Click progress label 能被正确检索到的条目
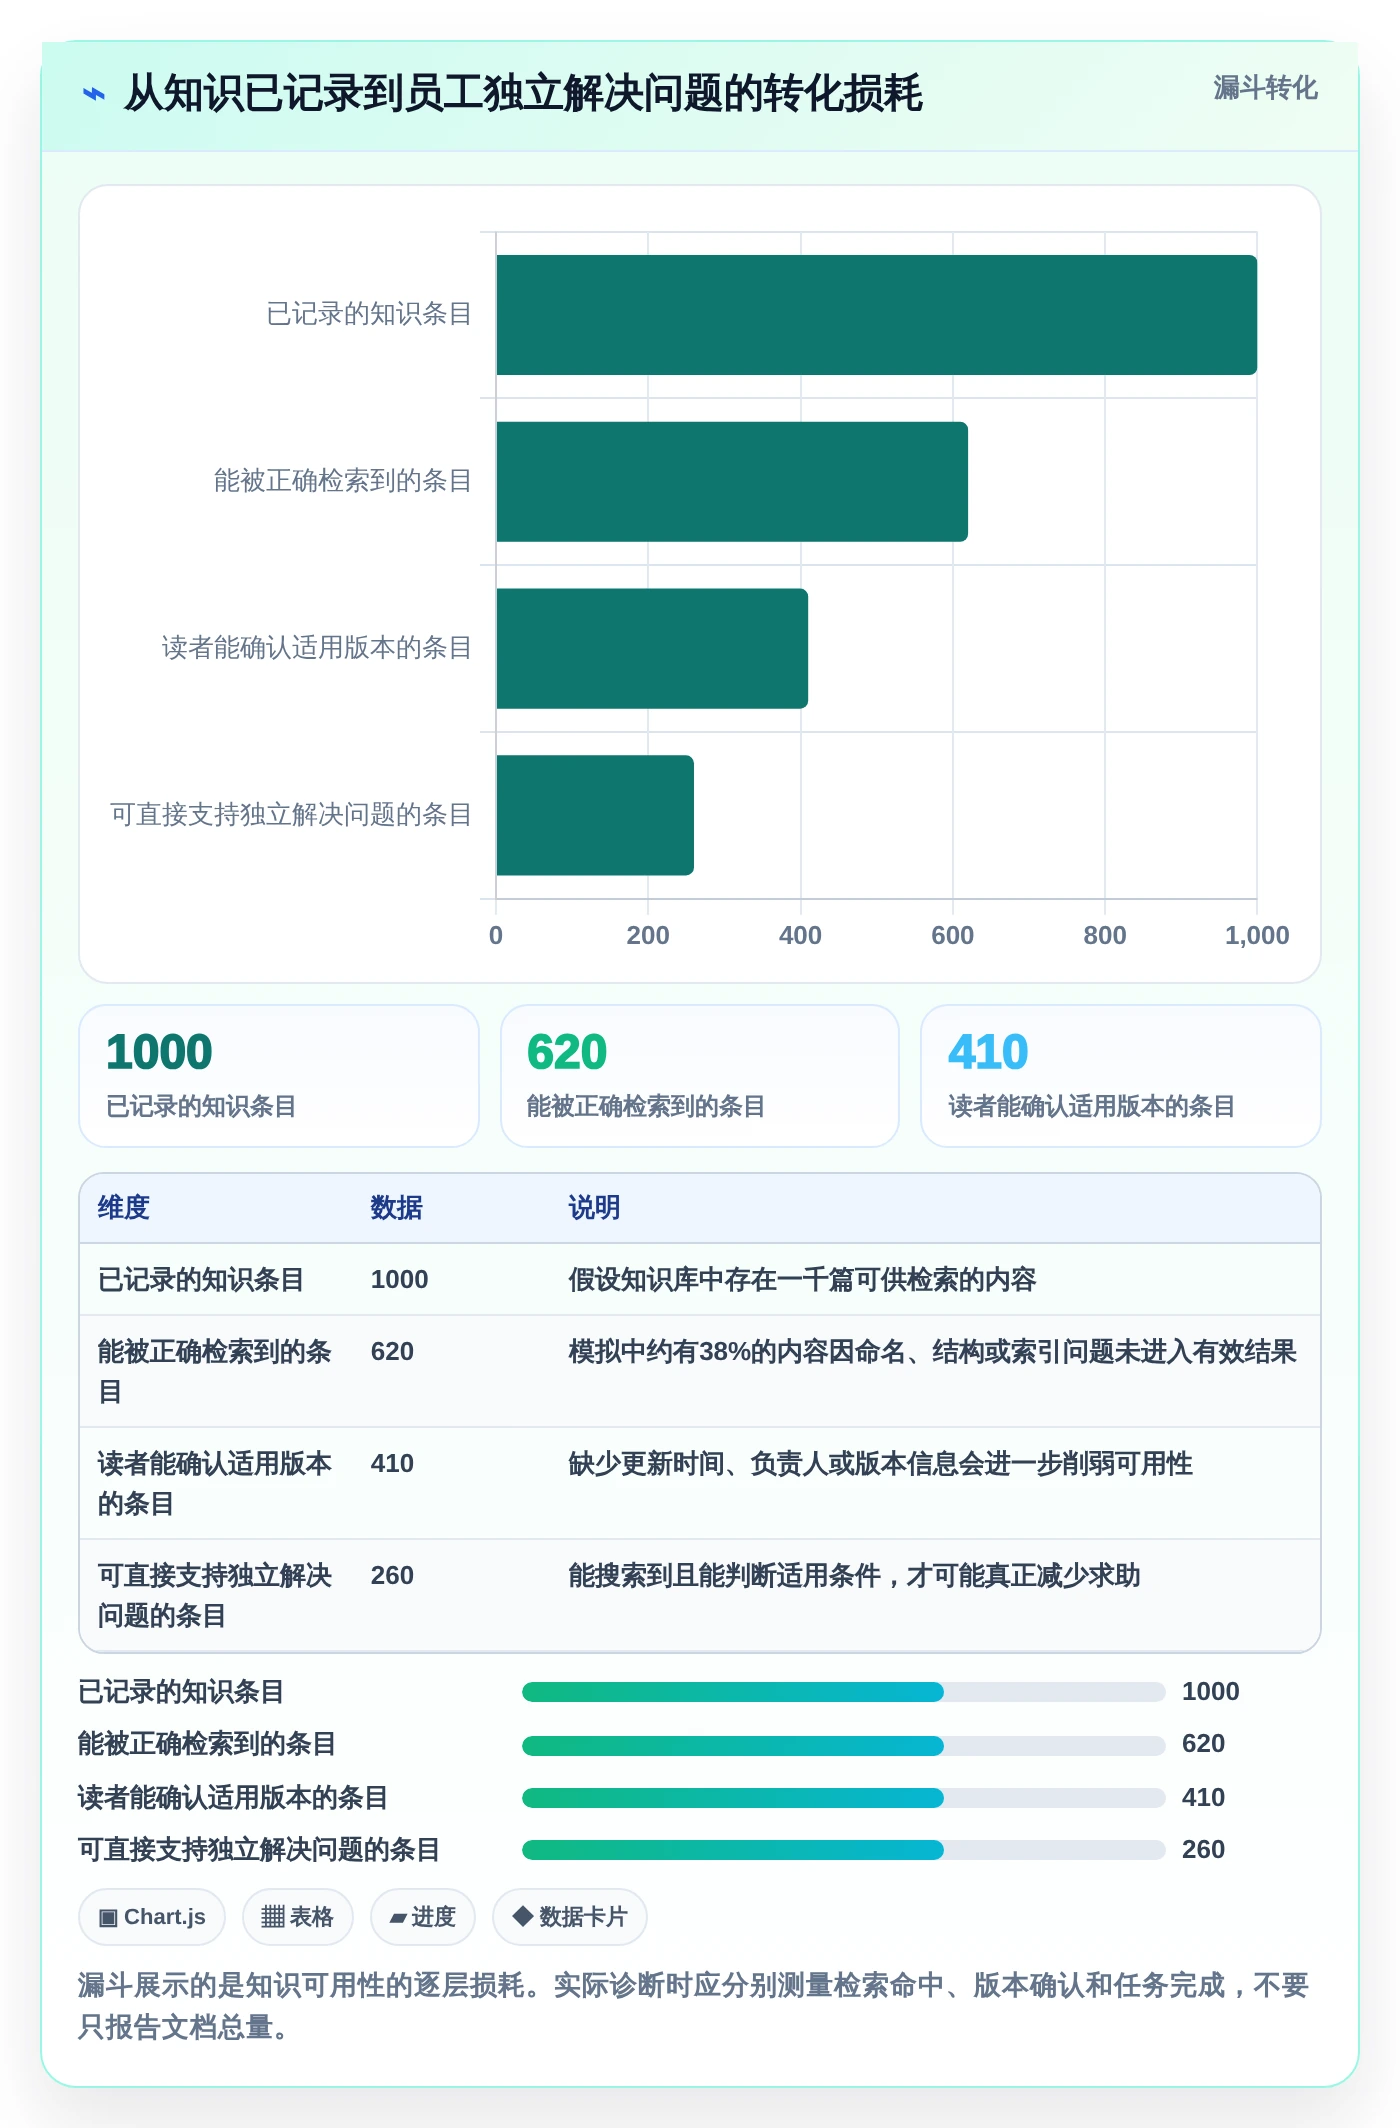The height and width of the screenshot is (2128, 1400). 208,1744
